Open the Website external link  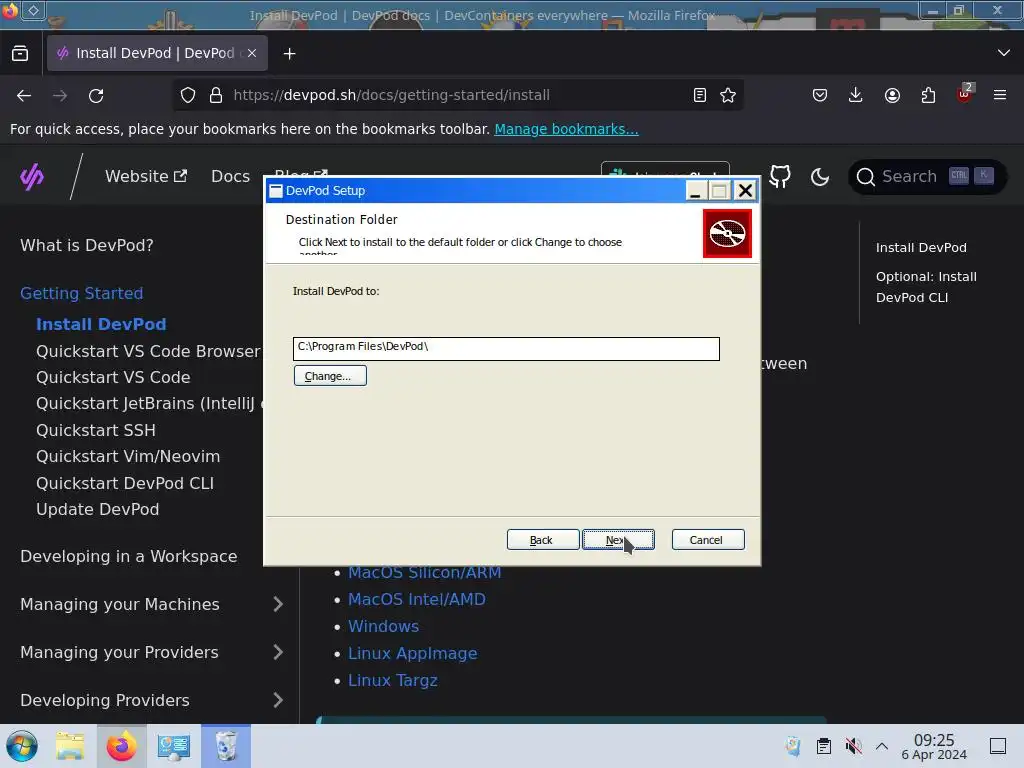click(x=146, y=176)
